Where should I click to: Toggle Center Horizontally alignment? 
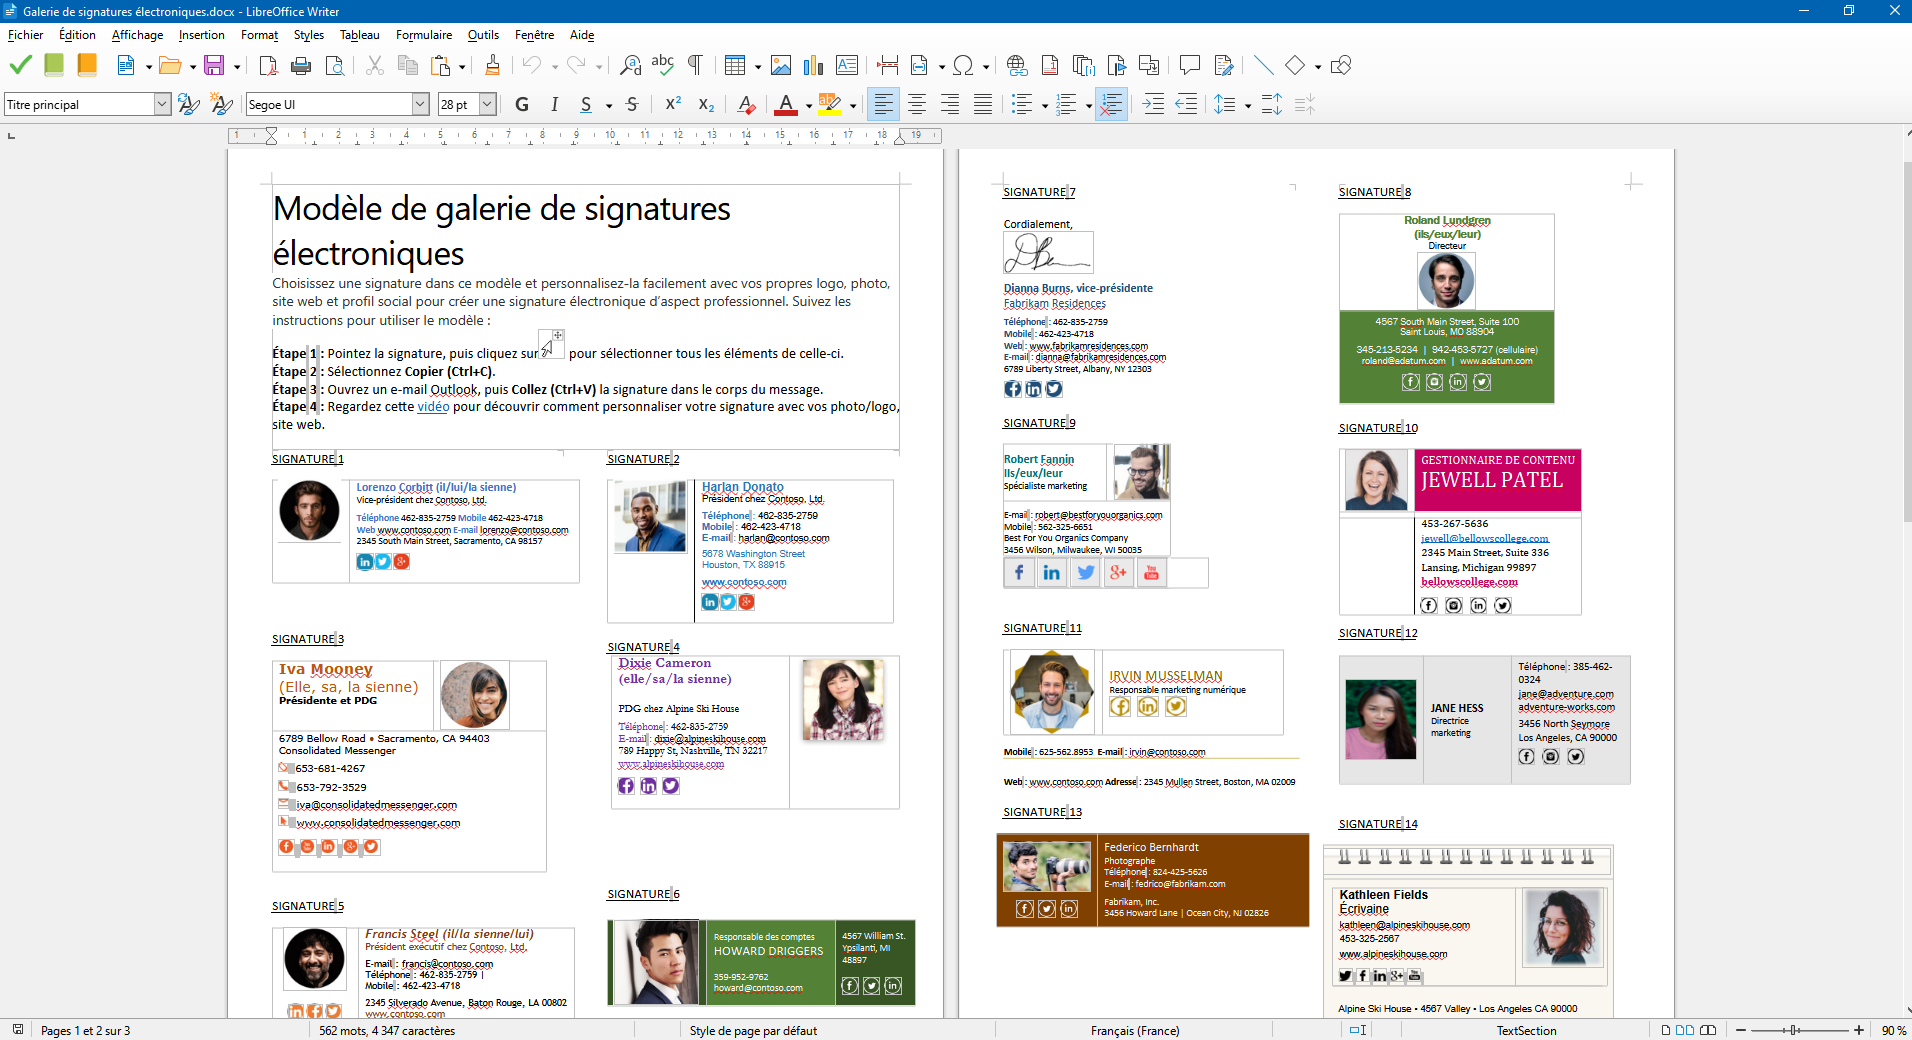click(x=916, y=104)
